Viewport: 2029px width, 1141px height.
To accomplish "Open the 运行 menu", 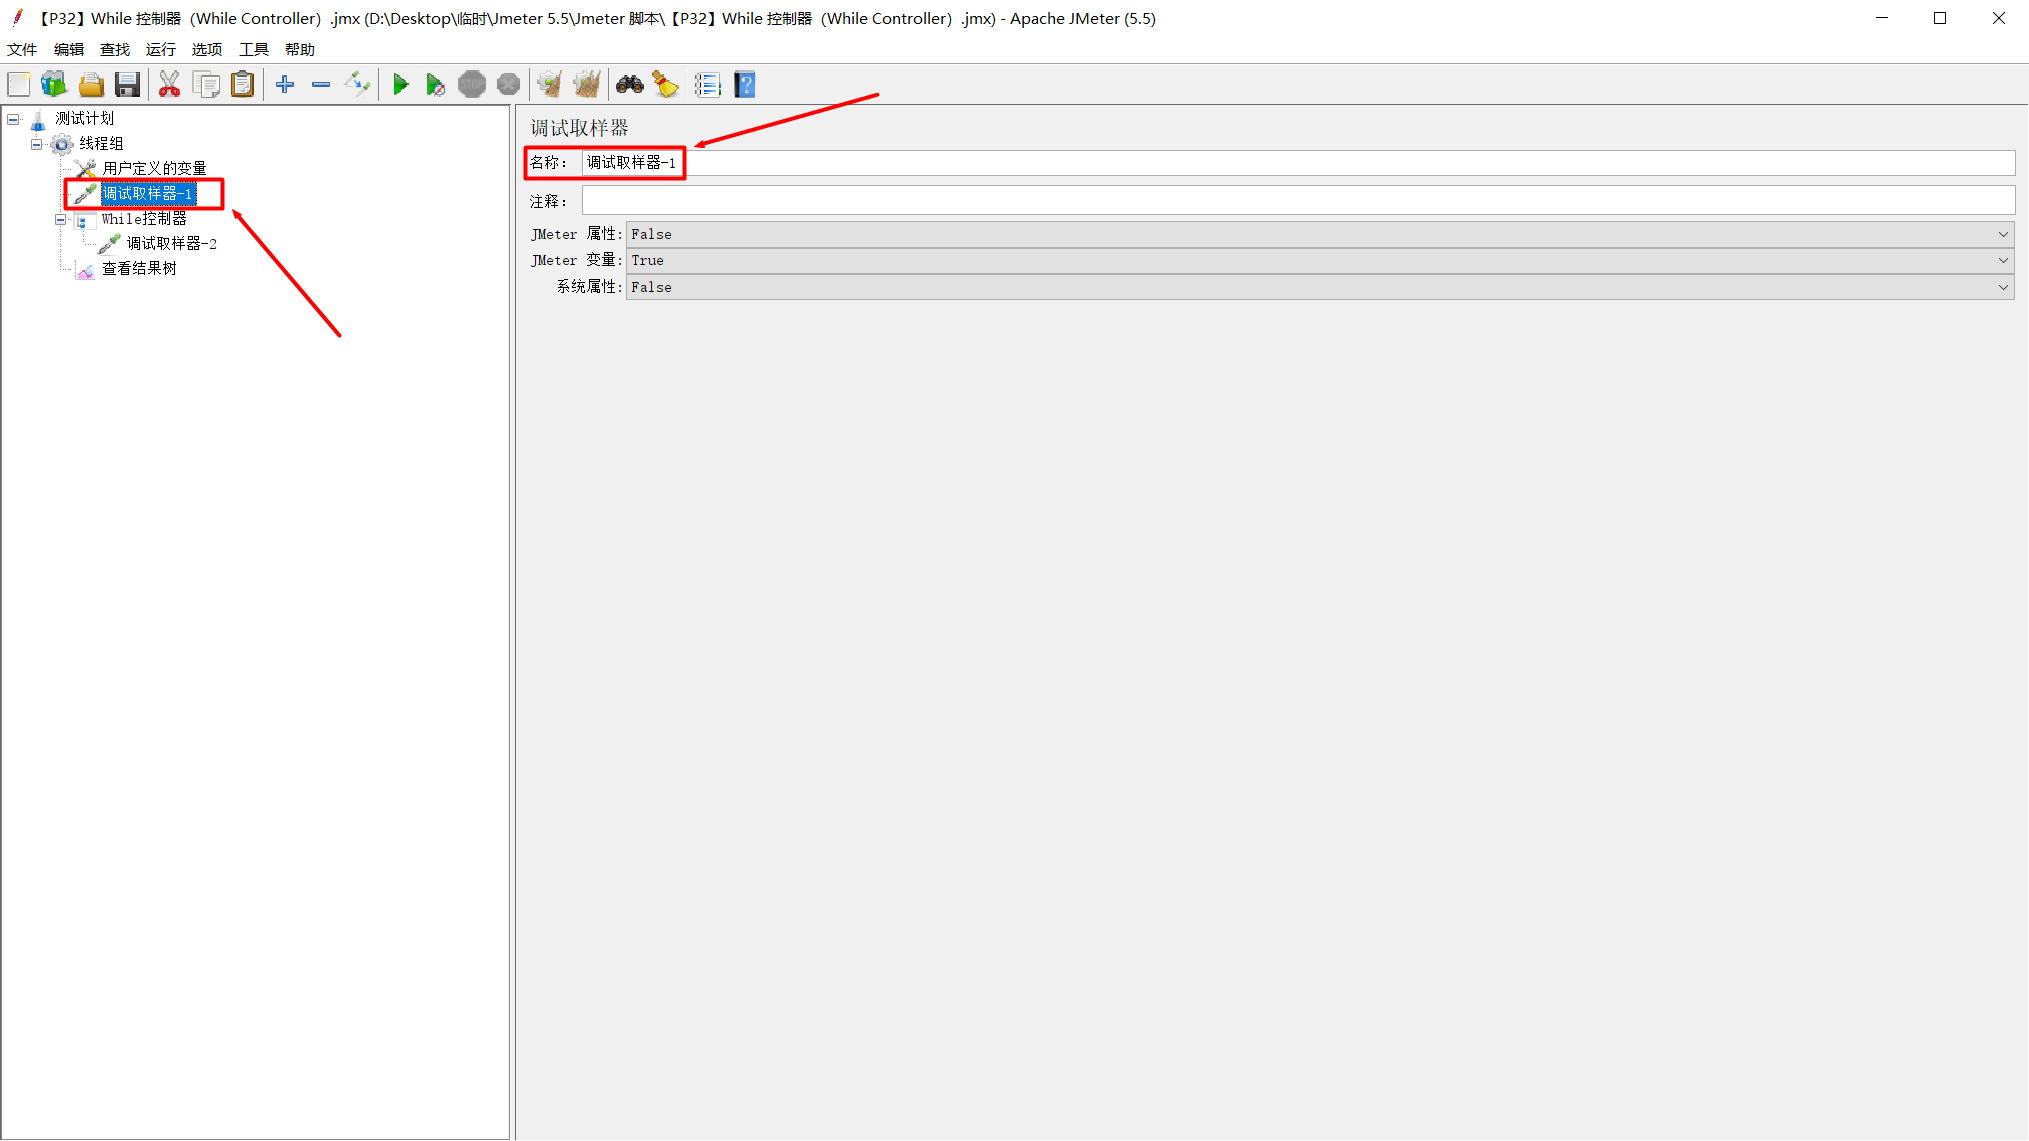I will (160, 48).
